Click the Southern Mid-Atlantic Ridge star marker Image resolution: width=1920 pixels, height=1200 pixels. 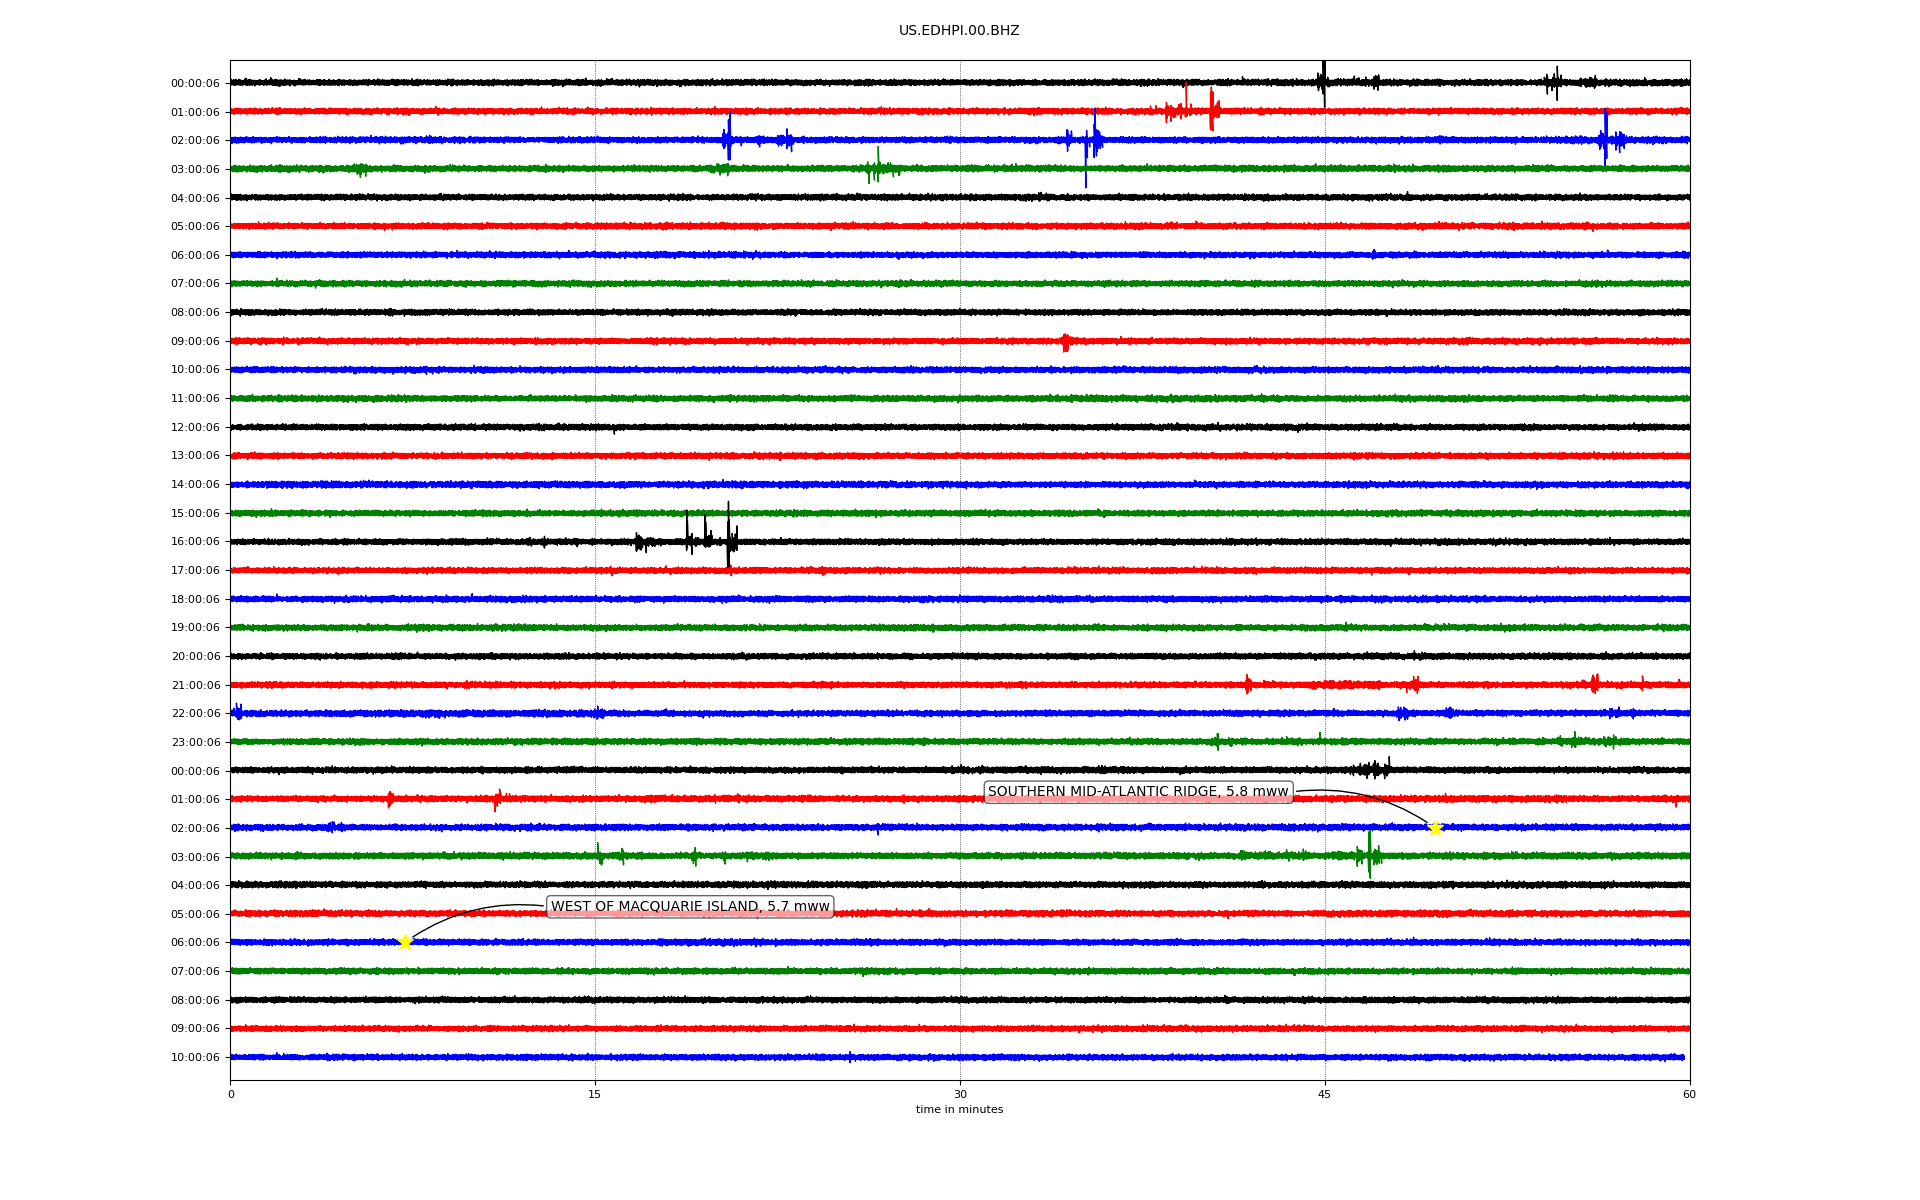(x=1435, y=828)
